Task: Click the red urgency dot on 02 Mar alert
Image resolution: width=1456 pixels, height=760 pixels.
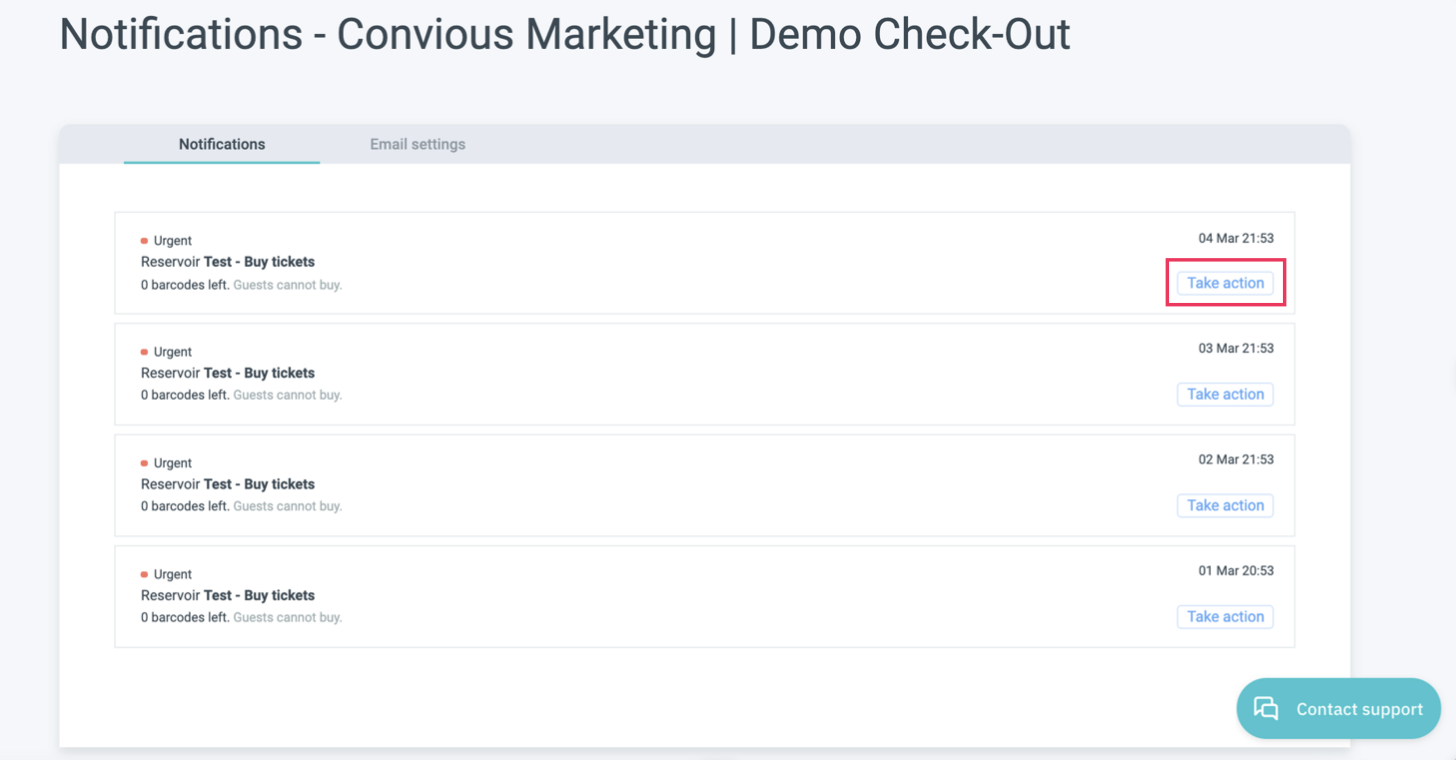Action: tap(144, 463)
